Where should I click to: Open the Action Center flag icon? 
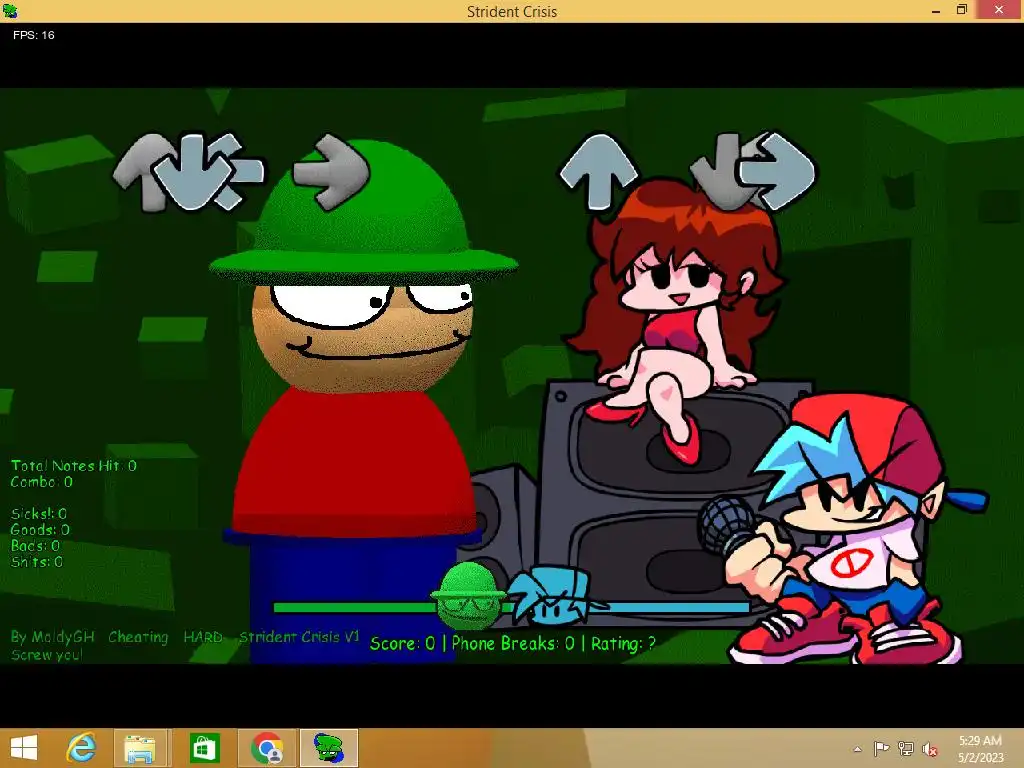[x=881, y=748]
